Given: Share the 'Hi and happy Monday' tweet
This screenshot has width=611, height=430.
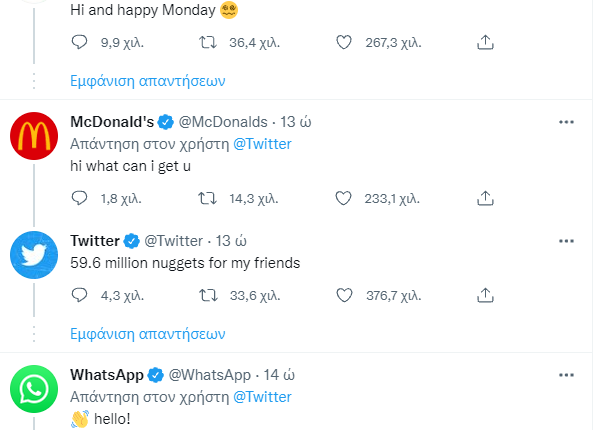Looking at the screenshot, I should [x=485, y=42].
